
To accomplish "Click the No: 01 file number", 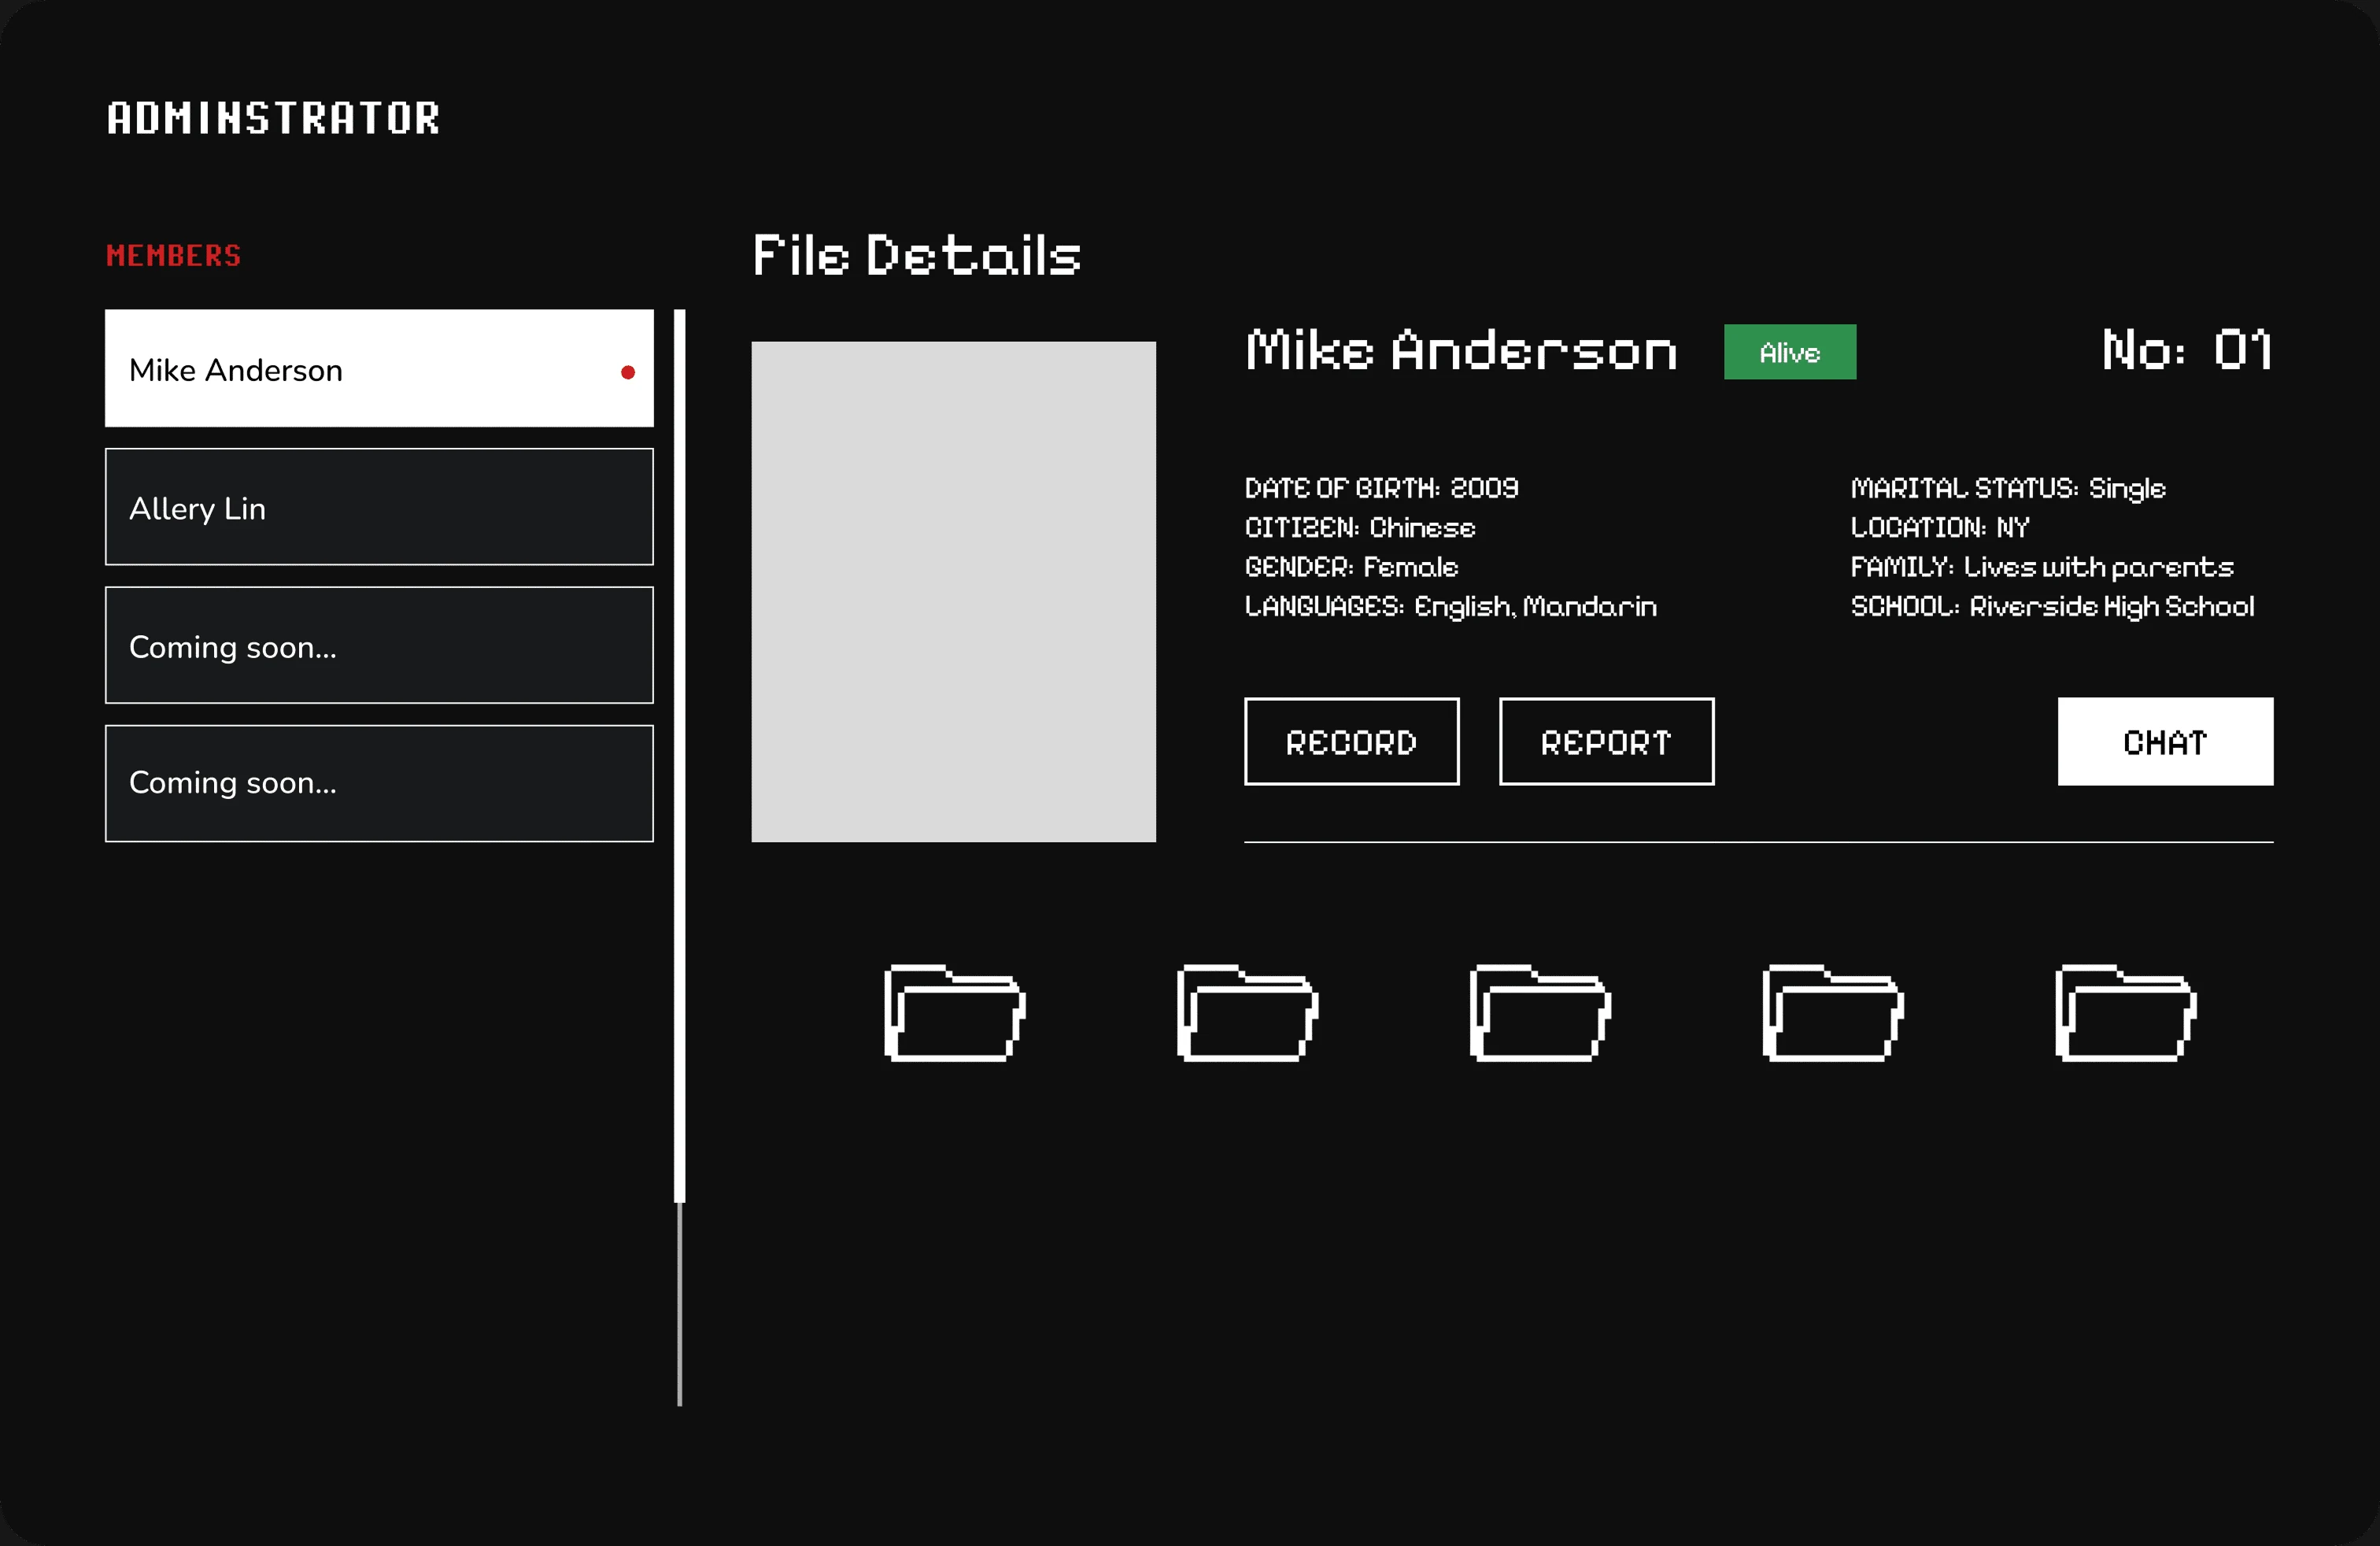I will click(x=2188, y=350).
